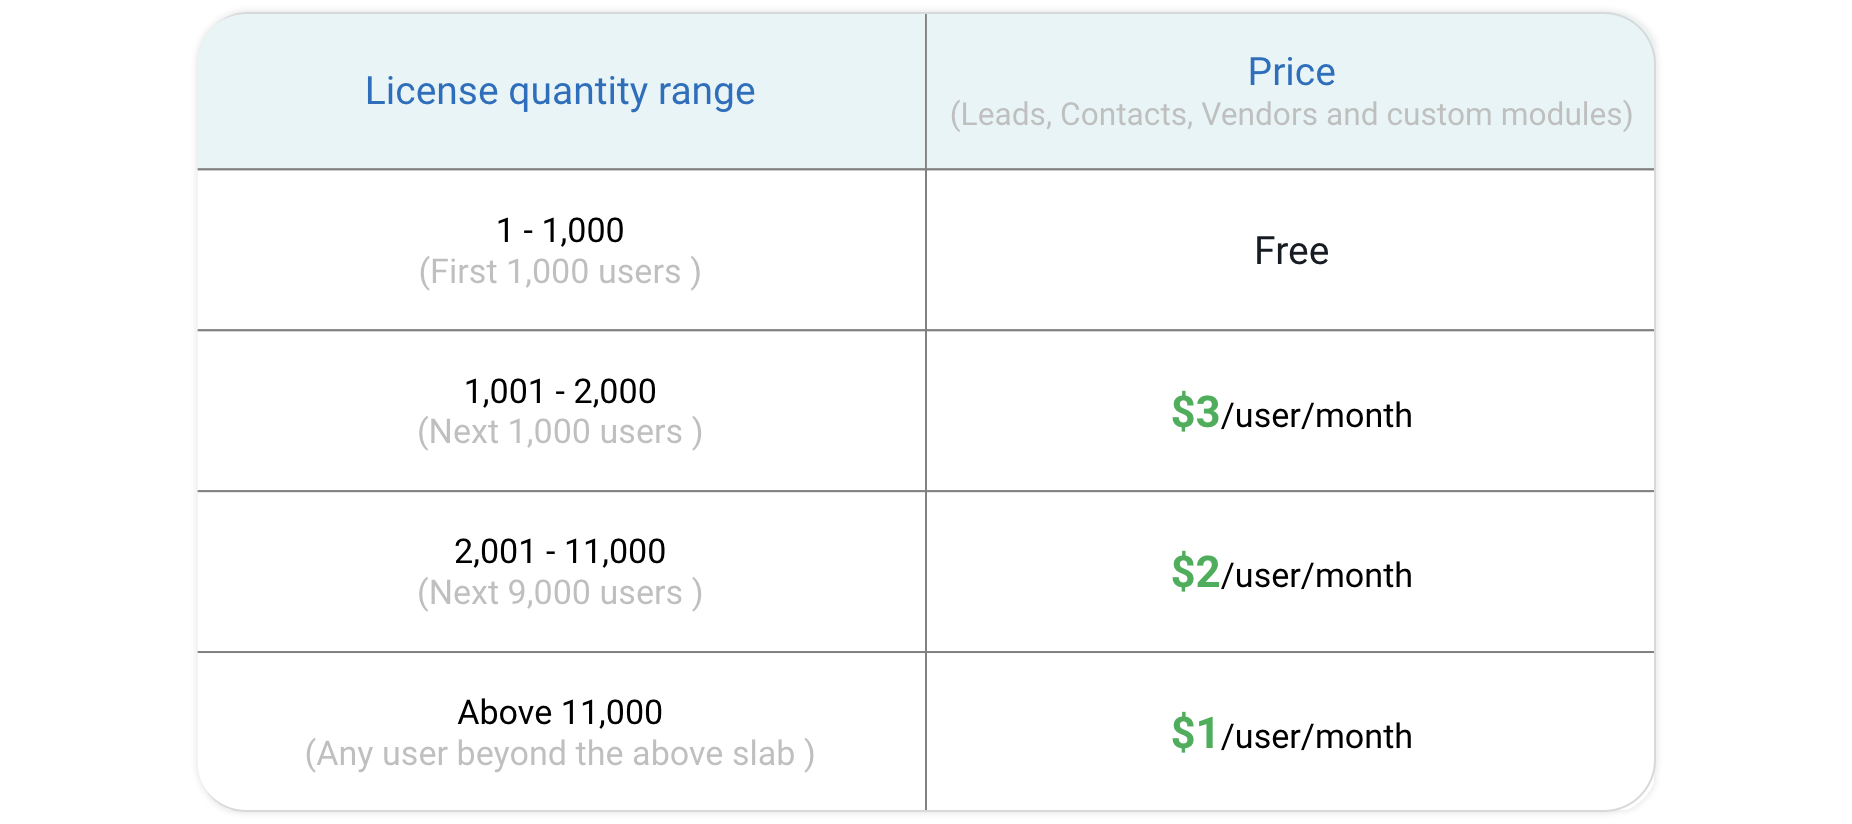Click the 'Free' price cell
Screen dimensions: 1852x824
click(1290, 251)
